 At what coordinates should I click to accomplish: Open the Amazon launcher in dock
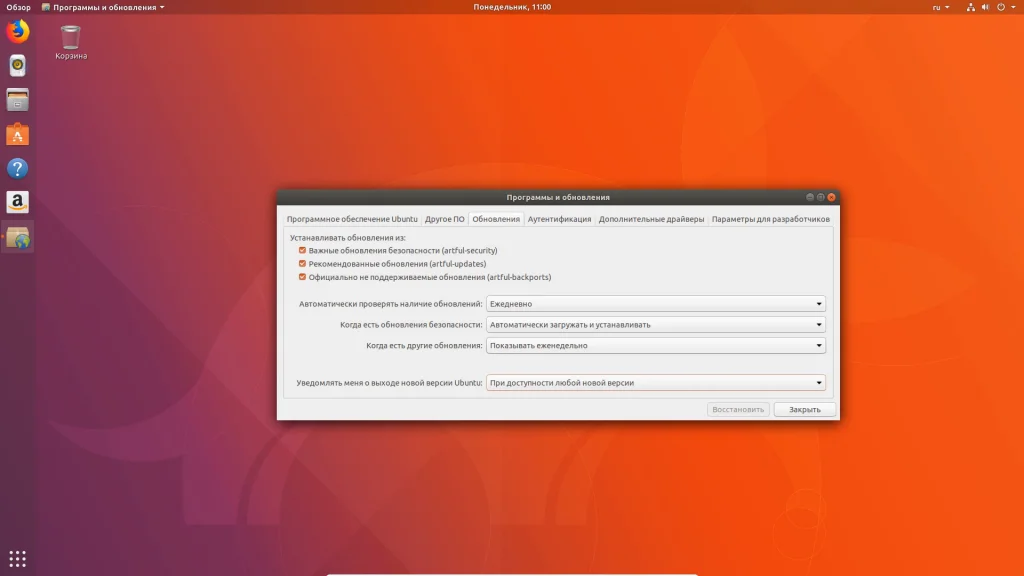pos(17,202)
